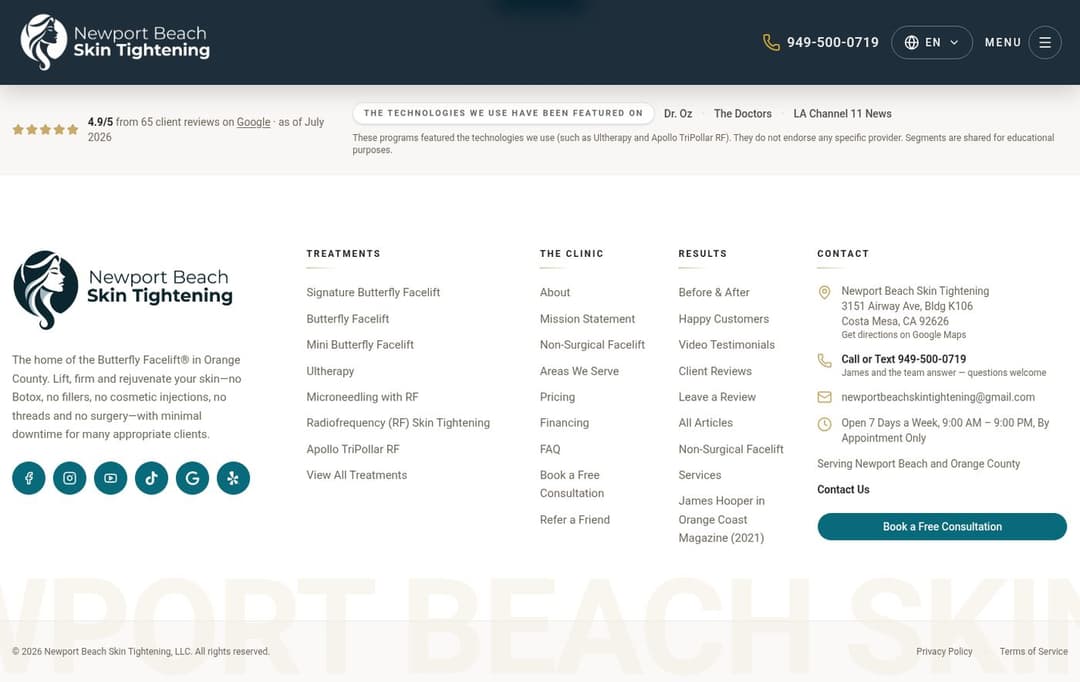
Task: Click the footer Newport Beach logo
Action: (x=123, y=290)
